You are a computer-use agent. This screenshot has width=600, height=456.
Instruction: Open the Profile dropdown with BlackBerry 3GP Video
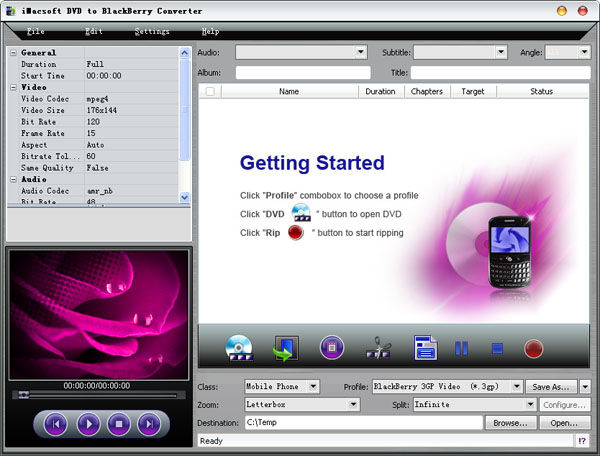tap(517, 386)
